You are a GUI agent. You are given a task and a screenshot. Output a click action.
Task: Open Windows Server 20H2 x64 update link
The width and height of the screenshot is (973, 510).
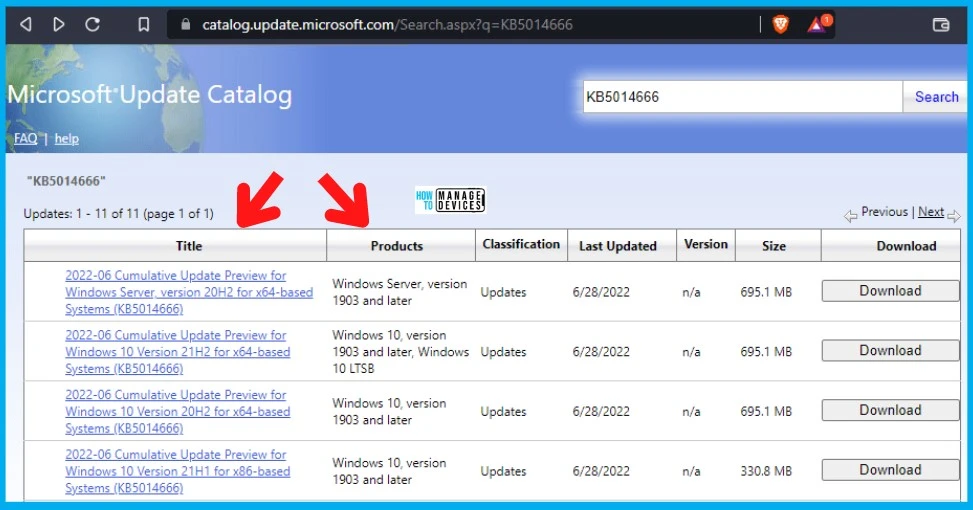[x=189, y=292]
